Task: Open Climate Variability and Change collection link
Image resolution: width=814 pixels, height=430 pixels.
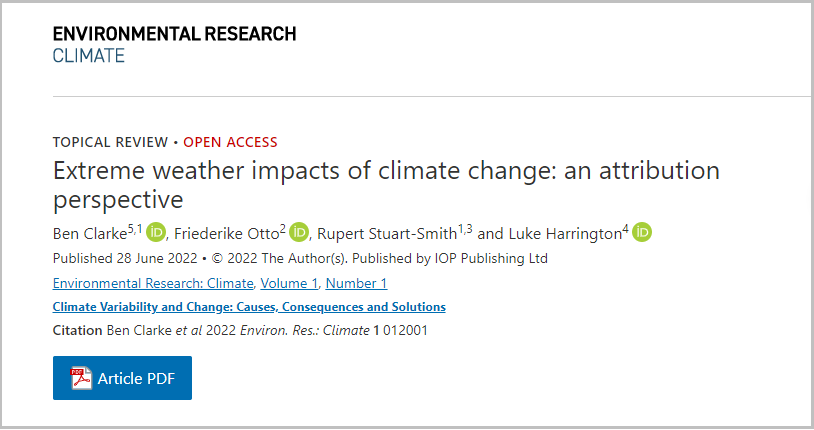Action: [249, 307]
